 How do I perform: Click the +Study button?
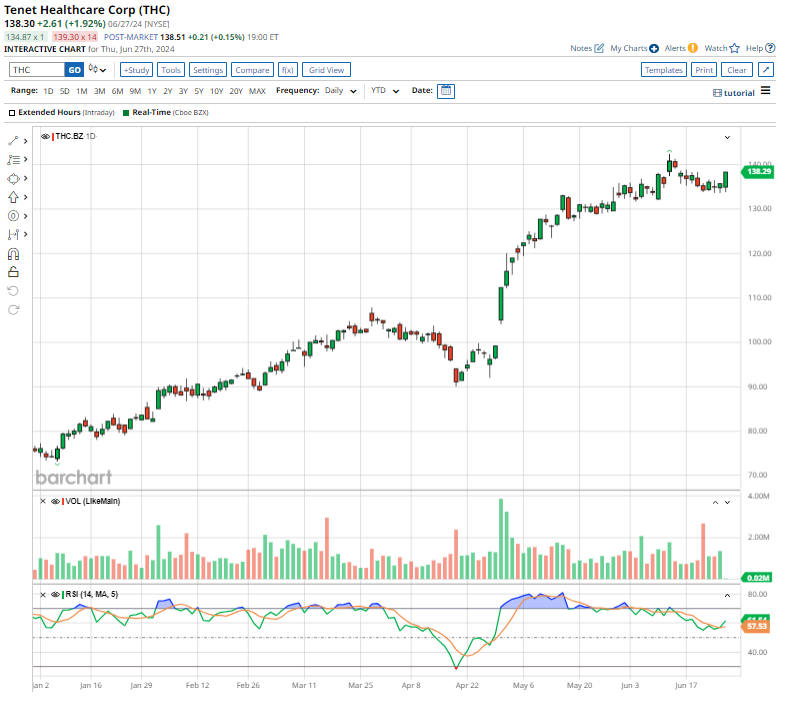pyautogui.click(x=136, y=70)
